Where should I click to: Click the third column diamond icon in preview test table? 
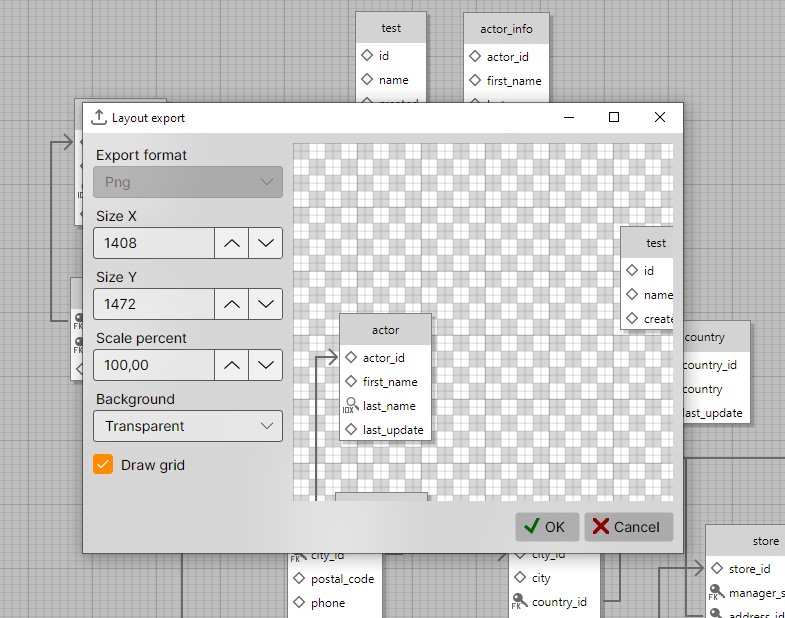(632, 318)
